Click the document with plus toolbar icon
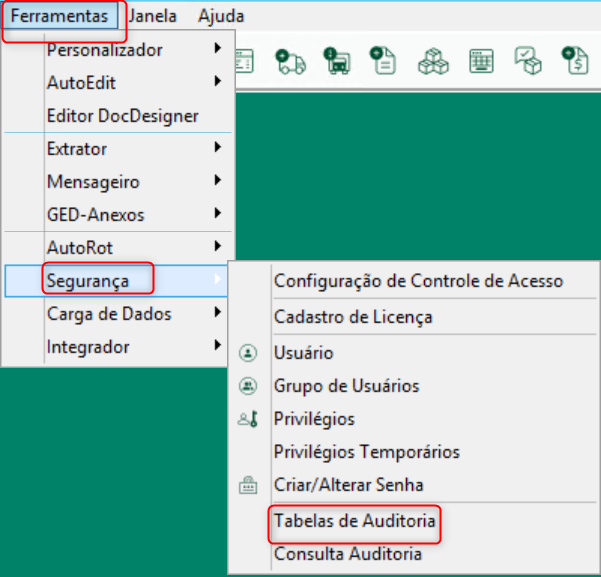The width and height of the screenshot is (601, 577). pyautogui.click(x=383, y=61)
